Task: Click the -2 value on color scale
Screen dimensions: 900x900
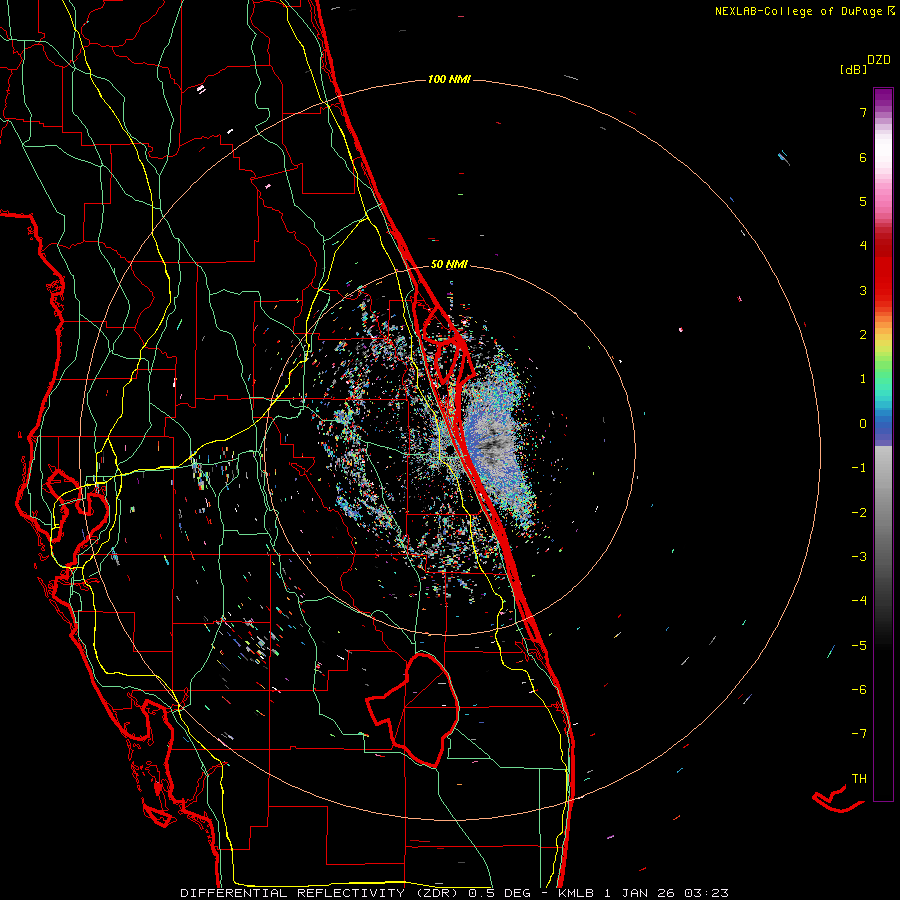Action: (859, 512)
